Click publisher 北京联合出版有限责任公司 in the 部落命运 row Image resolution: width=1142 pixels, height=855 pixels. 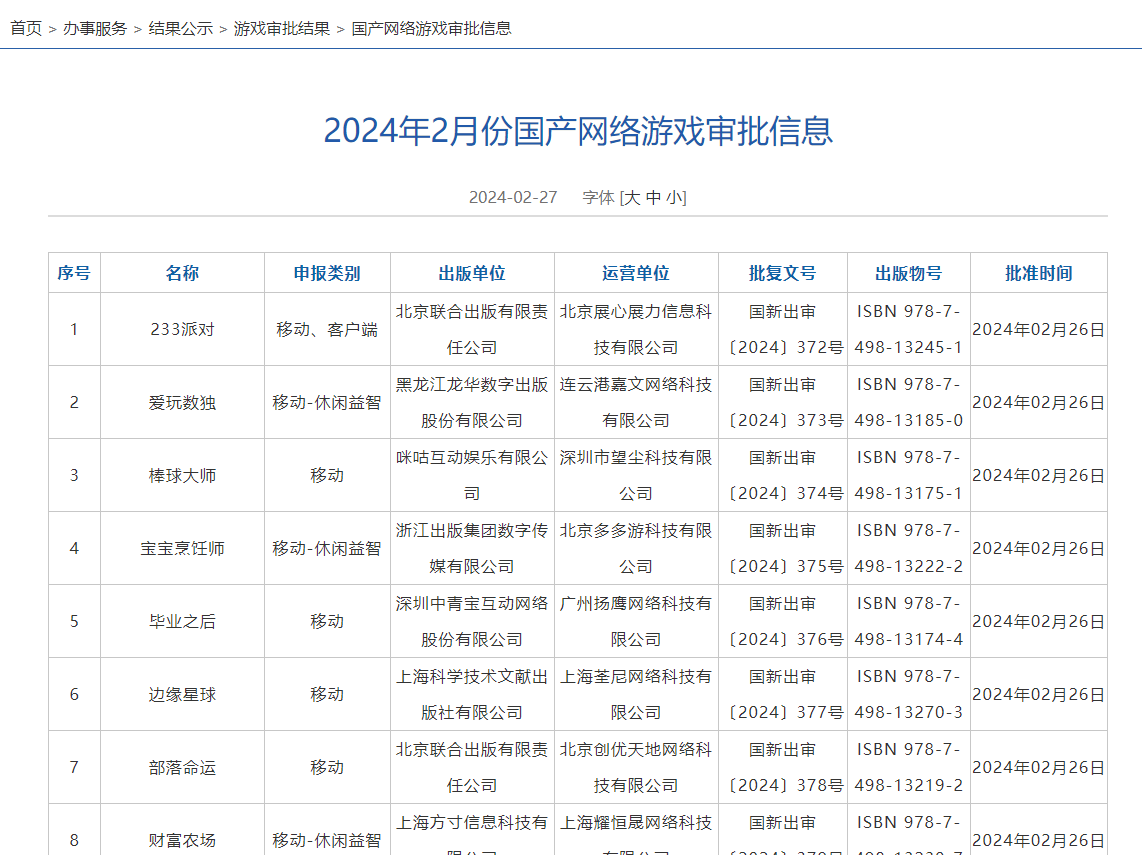(x=472, y=768)
